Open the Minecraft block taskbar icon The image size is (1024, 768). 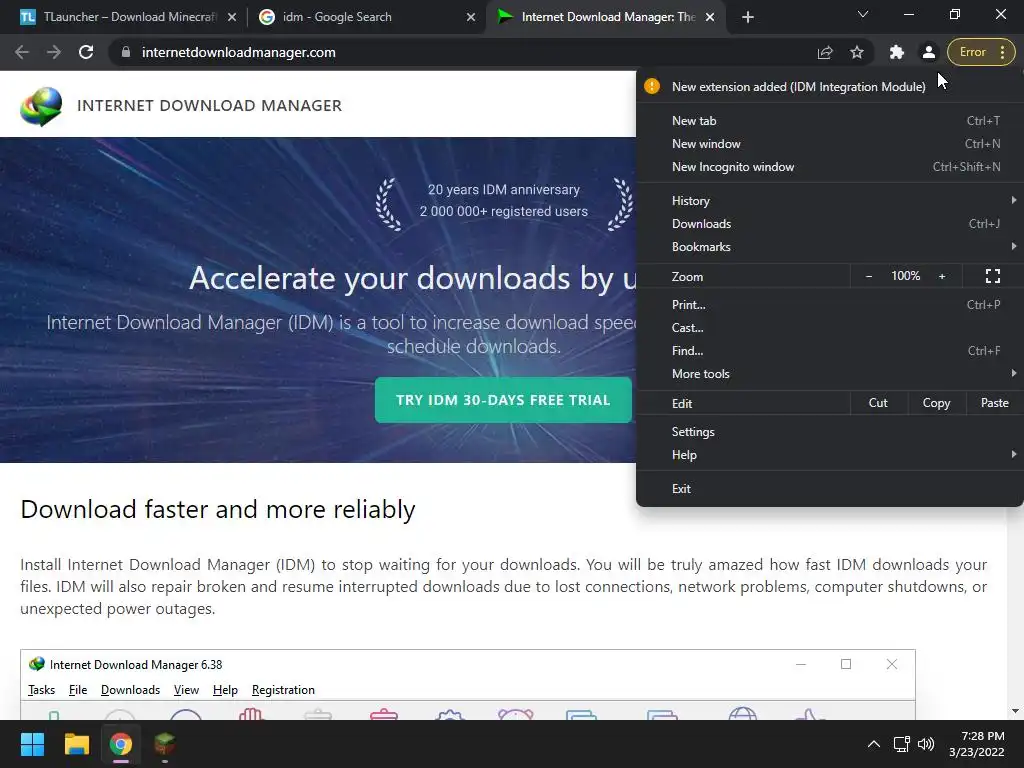click(165, 744)
